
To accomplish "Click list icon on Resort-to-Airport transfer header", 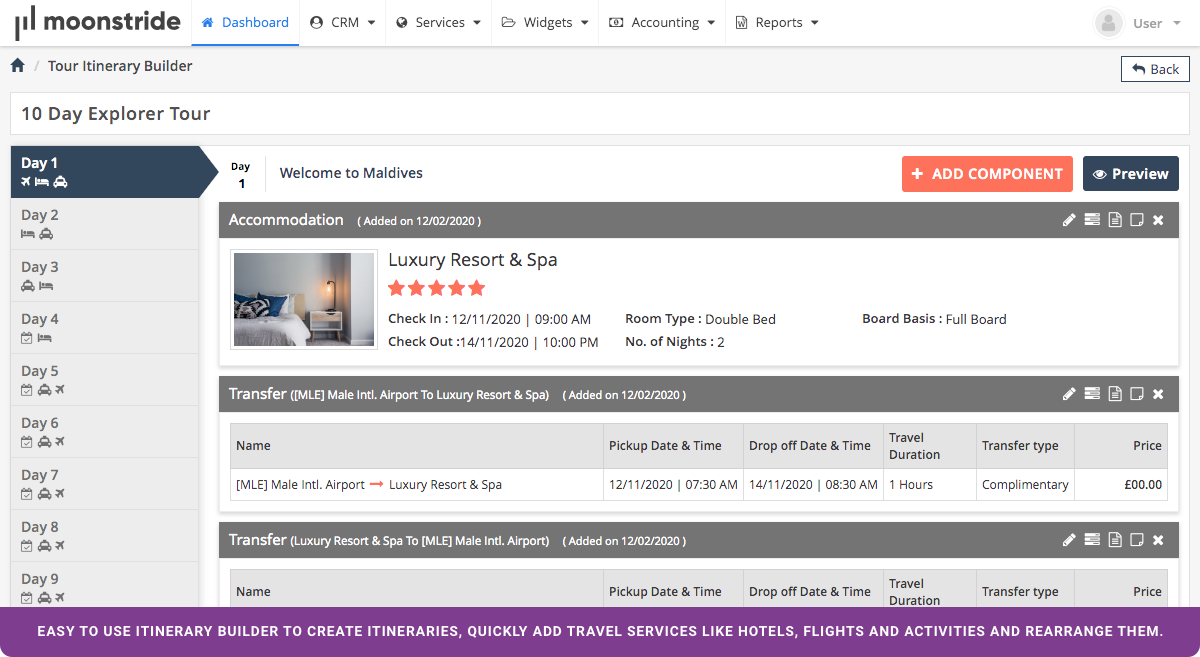I will pos(1092,540).
